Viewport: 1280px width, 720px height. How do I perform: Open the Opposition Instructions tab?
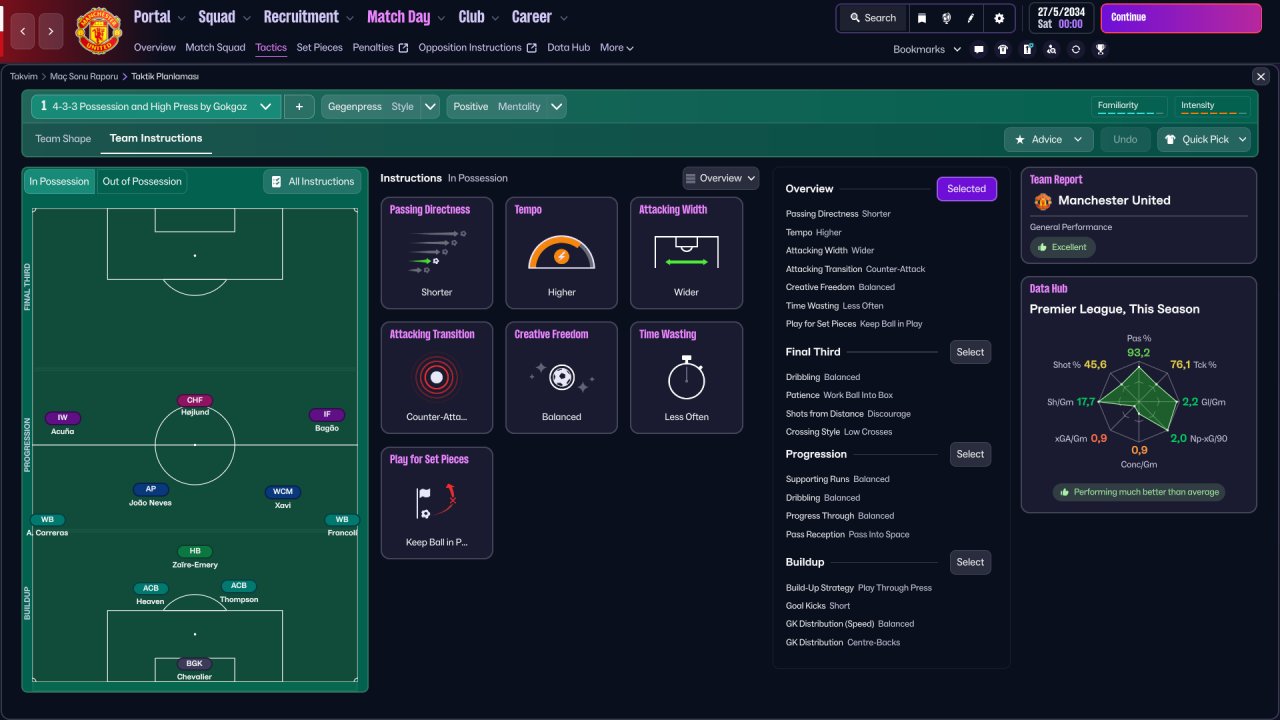(x=477, y=47)
